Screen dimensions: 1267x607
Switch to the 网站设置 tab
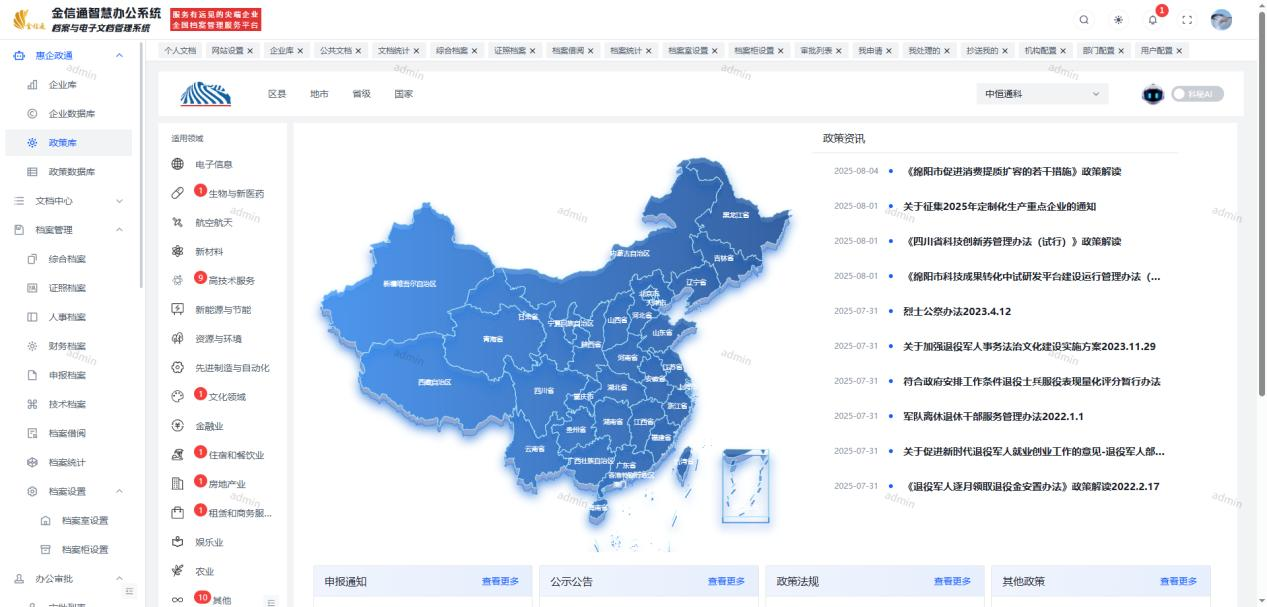[x=233, y=50]
